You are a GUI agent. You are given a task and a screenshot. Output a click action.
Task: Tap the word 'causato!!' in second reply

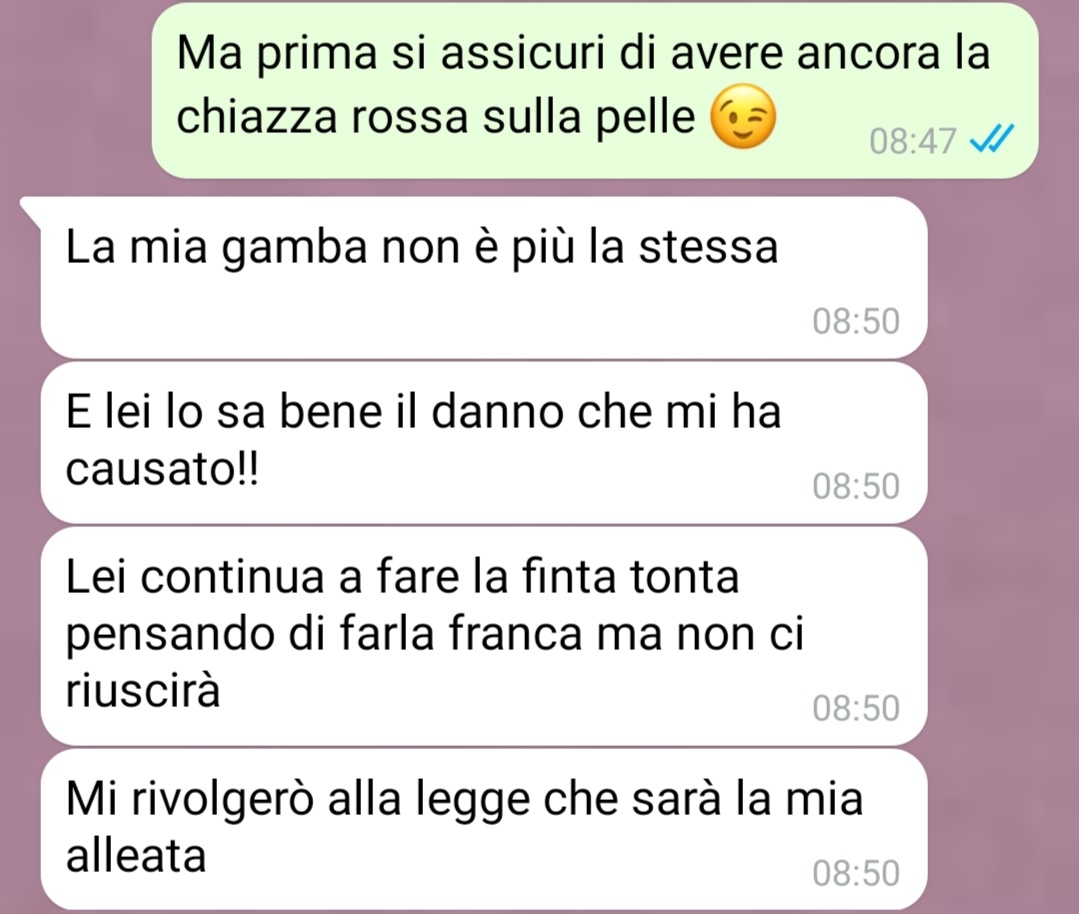[162, 470]
